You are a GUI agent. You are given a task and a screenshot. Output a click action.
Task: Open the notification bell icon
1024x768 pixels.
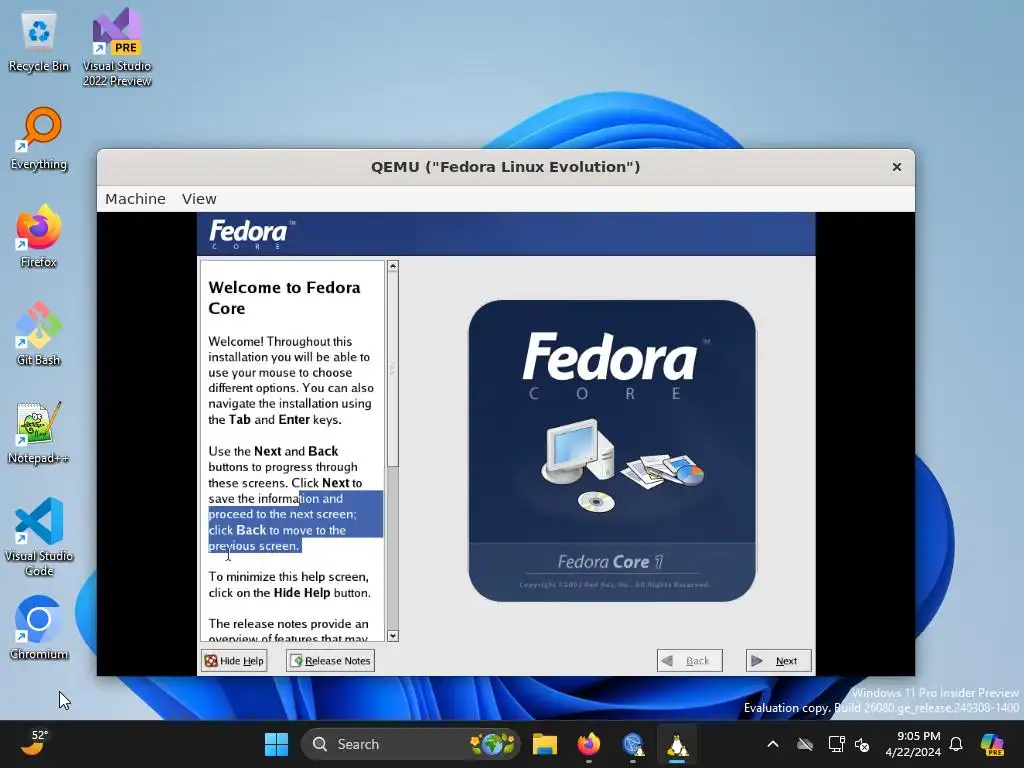956,744
